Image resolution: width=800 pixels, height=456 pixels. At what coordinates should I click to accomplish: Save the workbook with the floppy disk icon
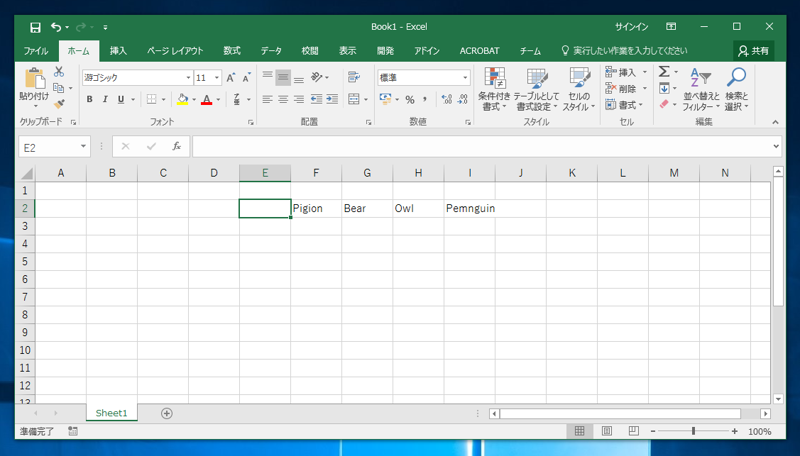(x=35, y=27)
